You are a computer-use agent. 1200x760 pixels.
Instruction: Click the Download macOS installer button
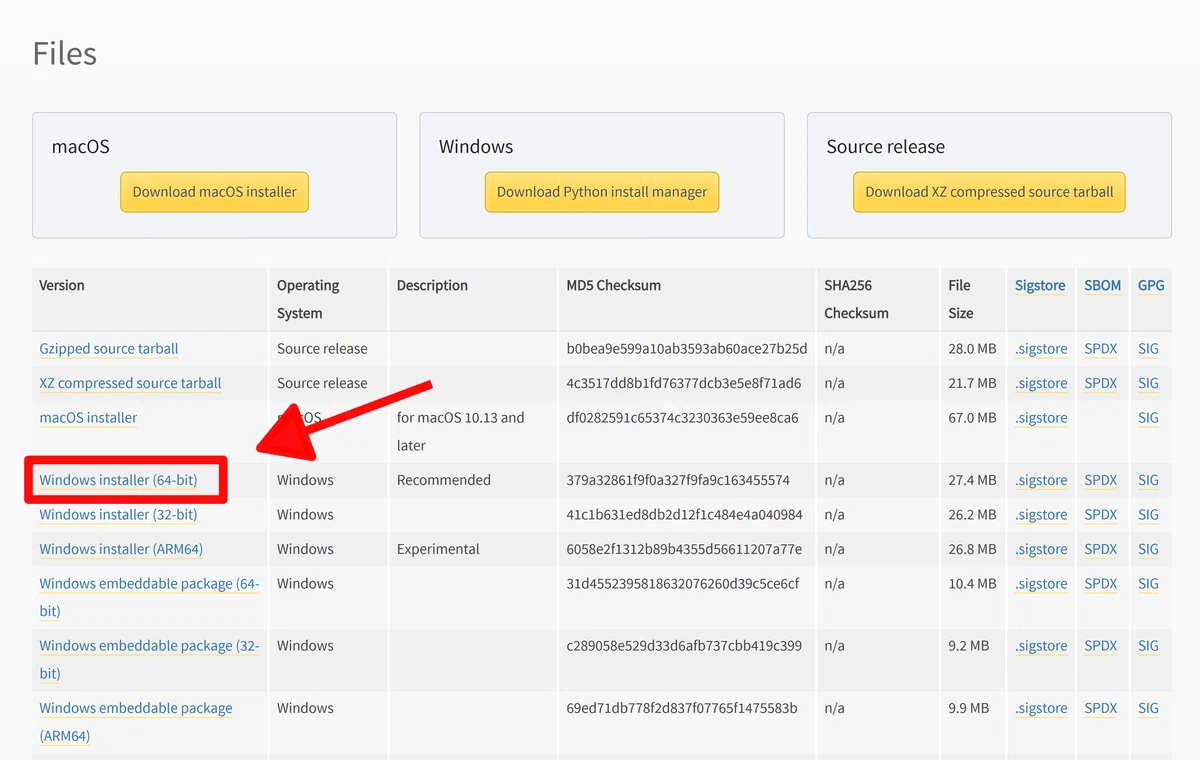(214, 192)
